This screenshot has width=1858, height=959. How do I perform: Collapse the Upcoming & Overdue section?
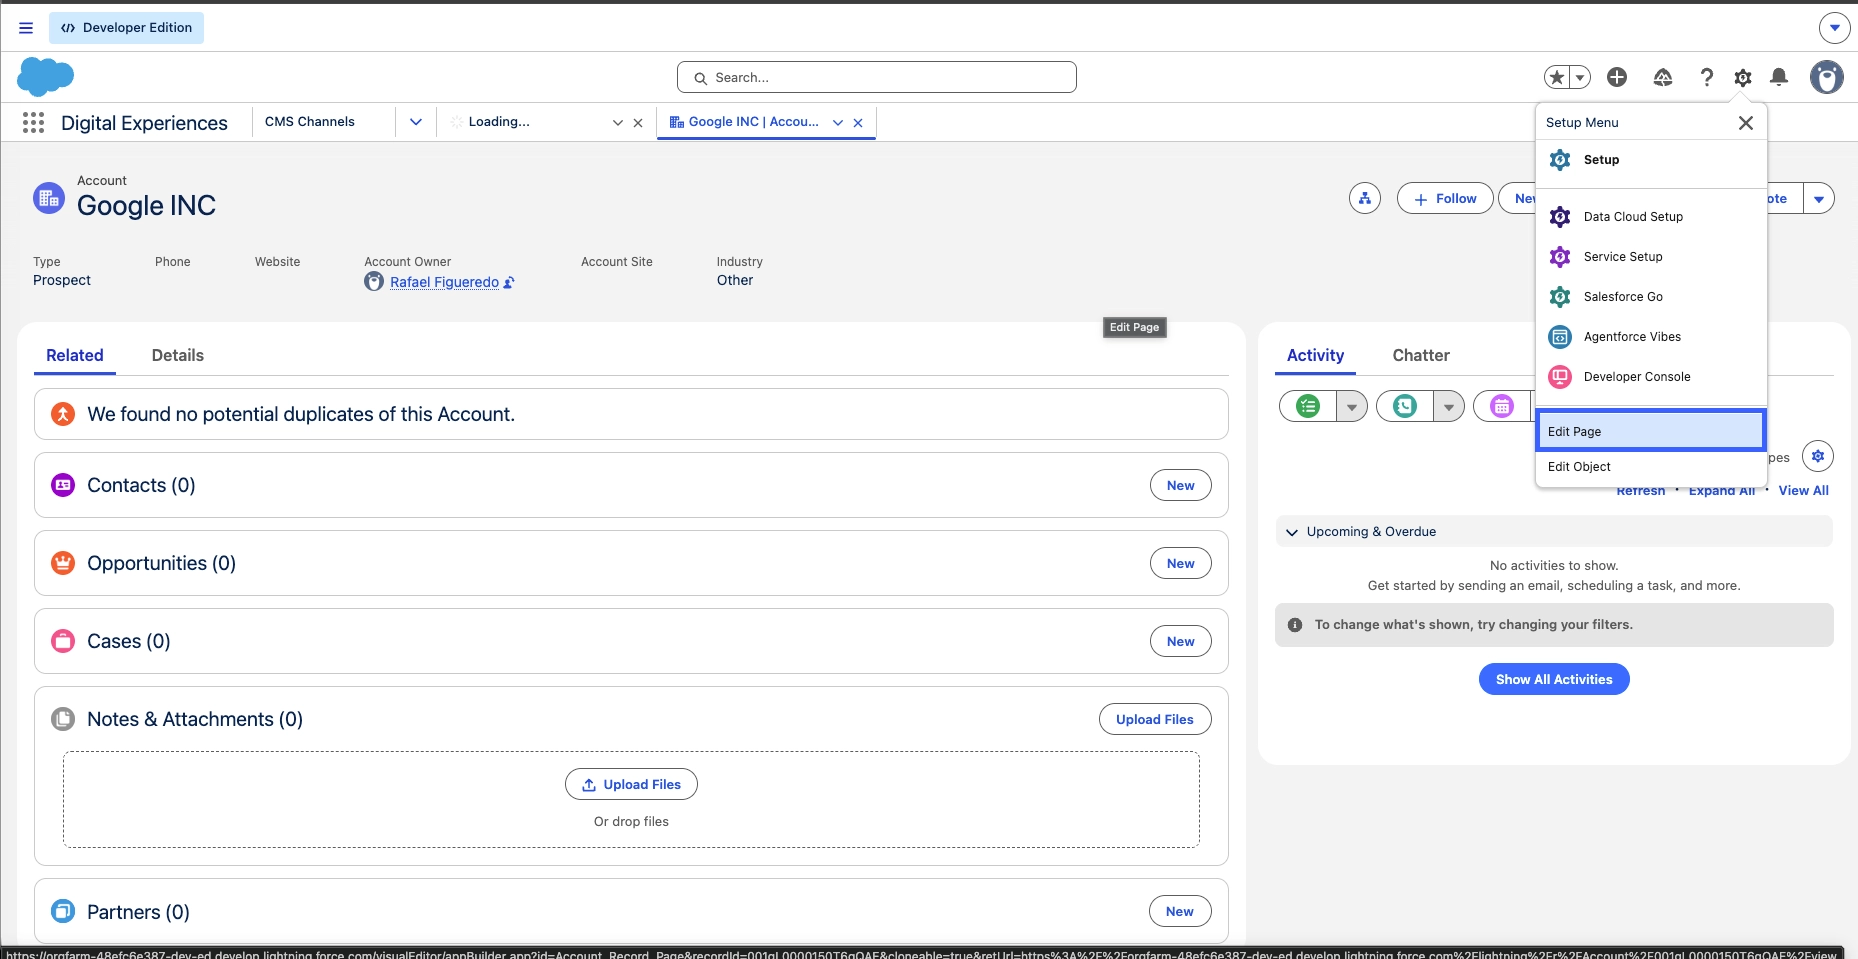(x=1292, y=532)
